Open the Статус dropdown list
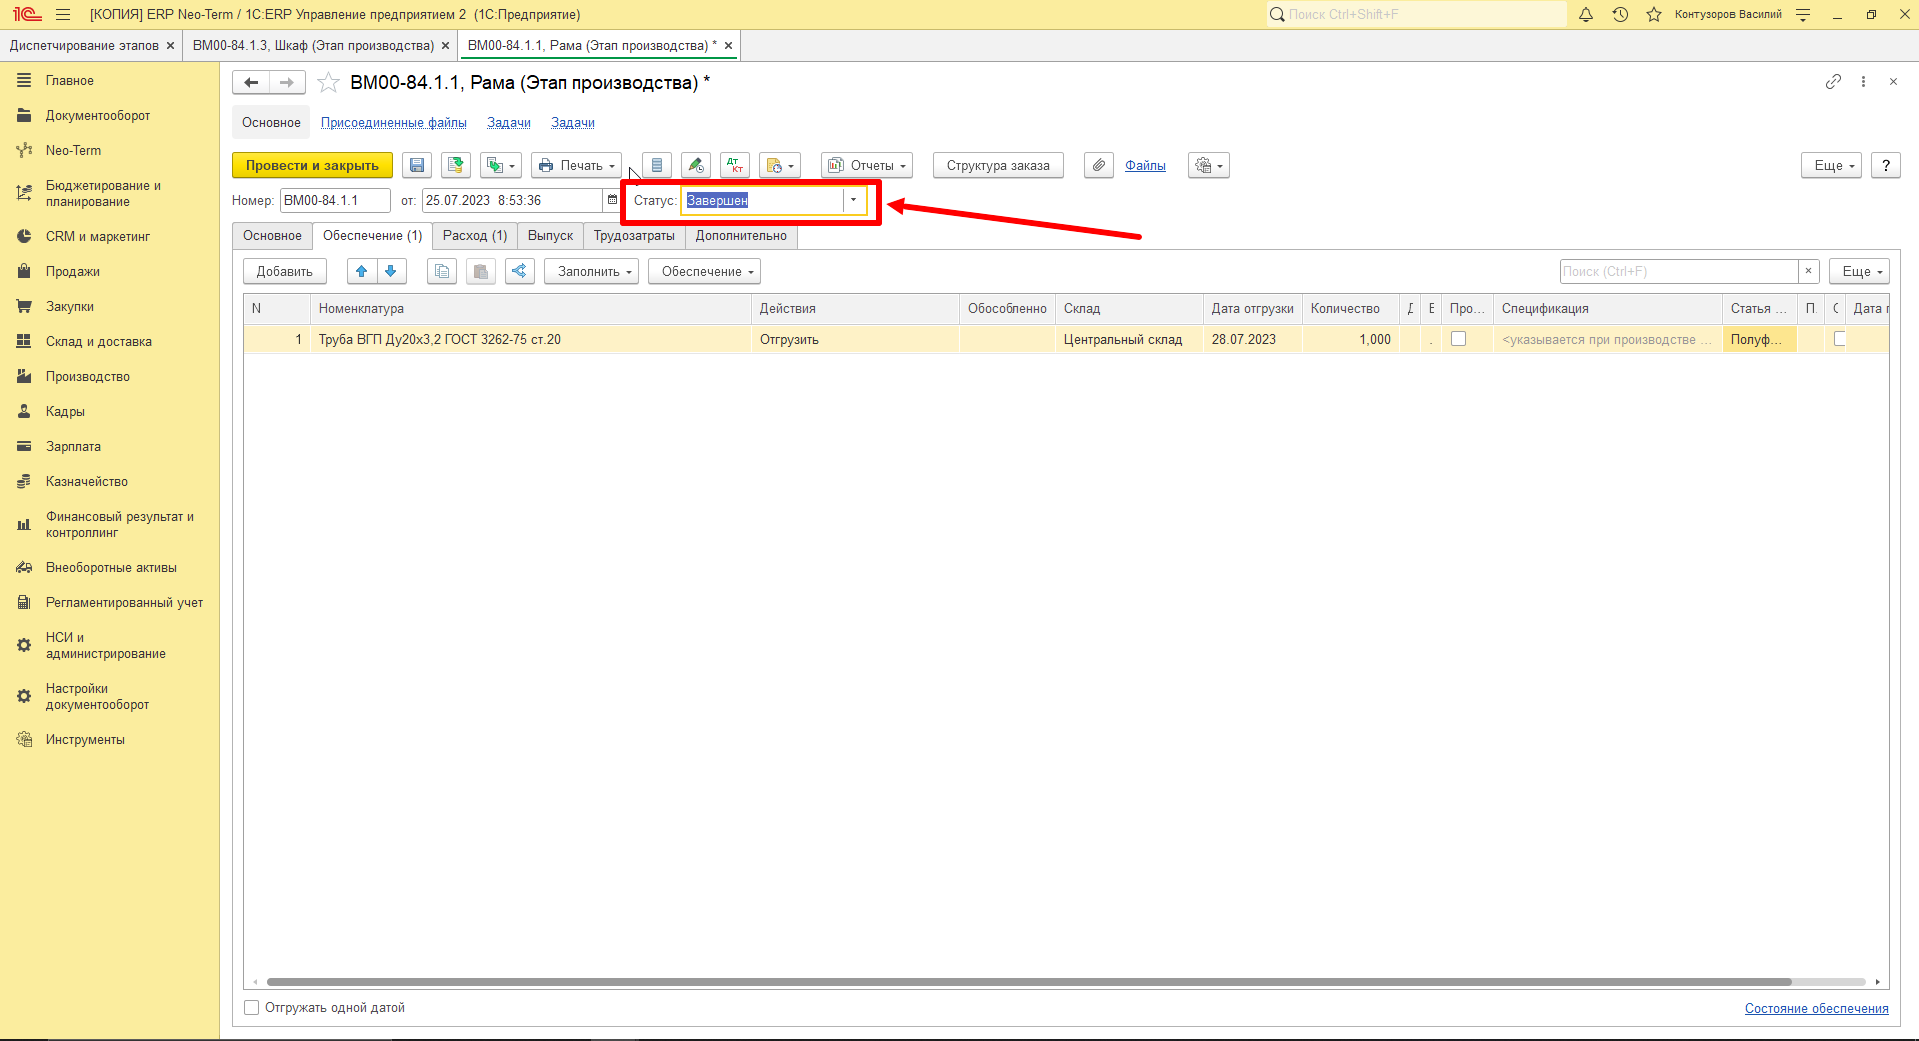 point(853,200)
